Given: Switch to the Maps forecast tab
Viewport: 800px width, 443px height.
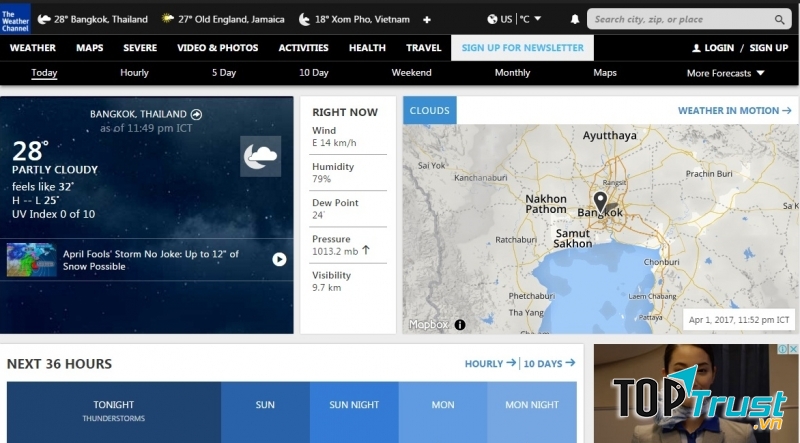Looking at the screenshot, I should coord(605,73).
